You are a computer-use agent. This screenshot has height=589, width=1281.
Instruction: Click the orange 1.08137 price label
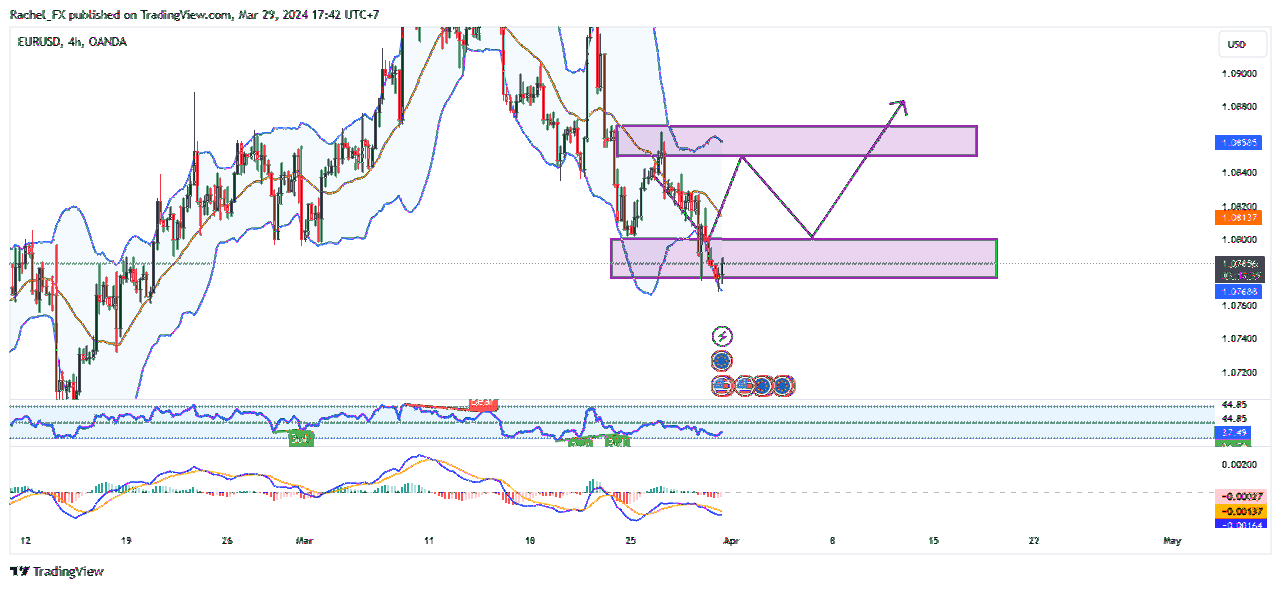(1239, 217)
